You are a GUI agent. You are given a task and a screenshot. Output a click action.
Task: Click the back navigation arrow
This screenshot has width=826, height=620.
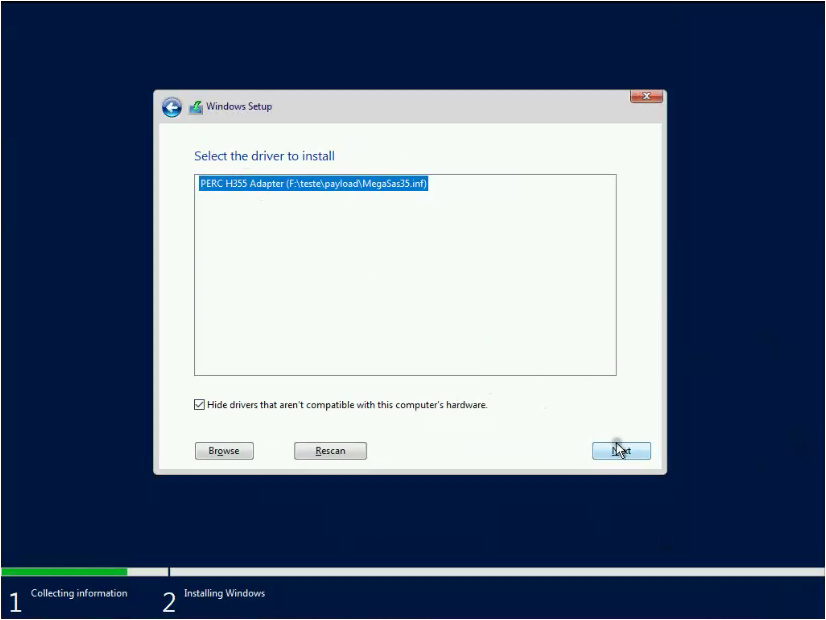[171, 107]
